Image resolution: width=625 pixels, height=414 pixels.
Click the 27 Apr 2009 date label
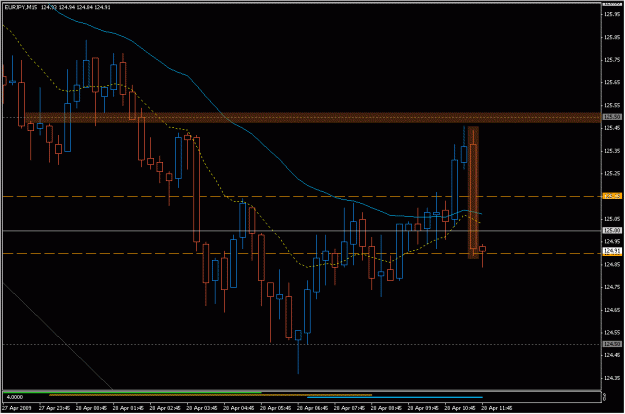16,408
